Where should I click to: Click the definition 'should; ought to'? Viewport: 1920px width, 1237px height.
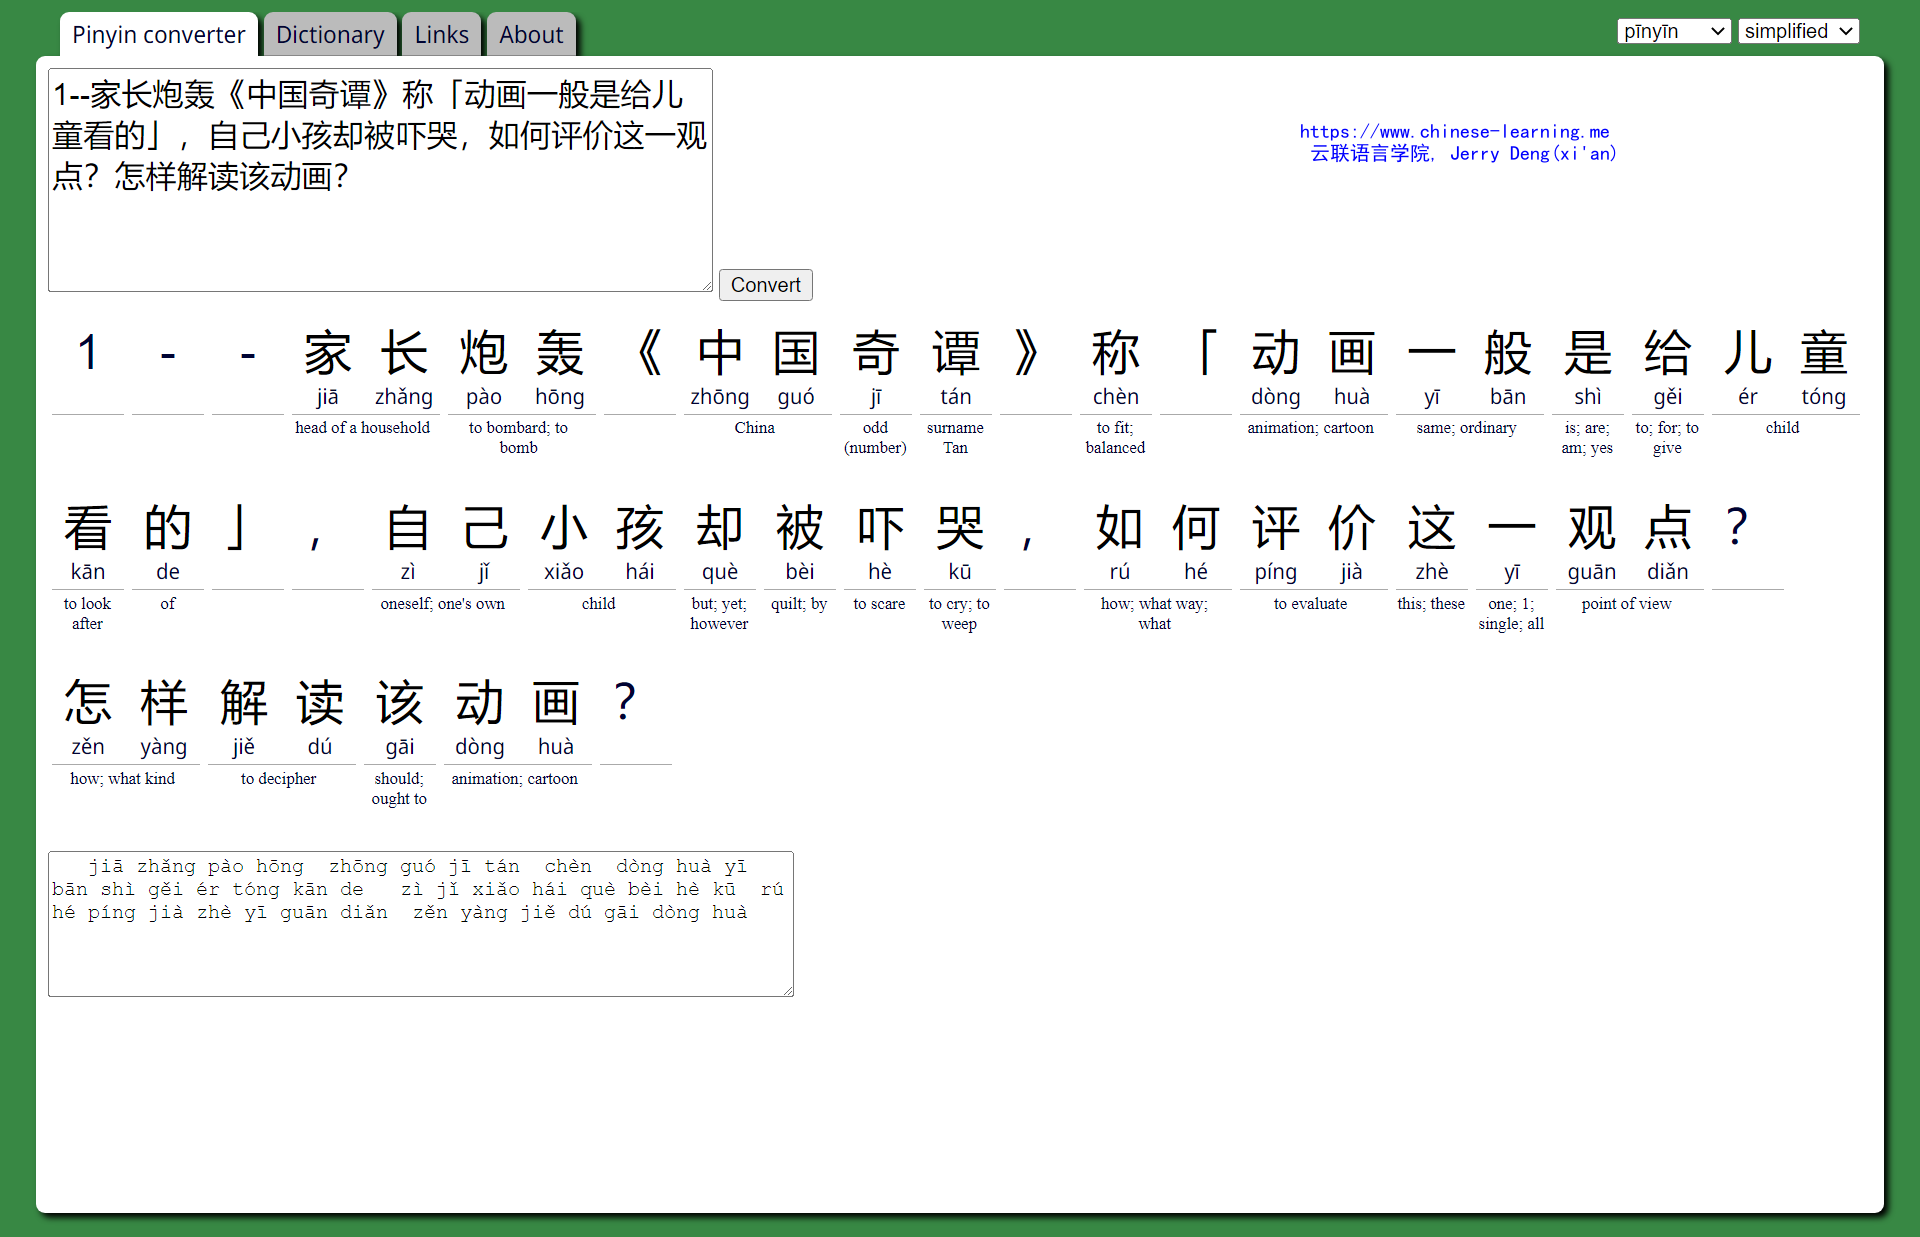pyautogui.click(x=399, y=789)
